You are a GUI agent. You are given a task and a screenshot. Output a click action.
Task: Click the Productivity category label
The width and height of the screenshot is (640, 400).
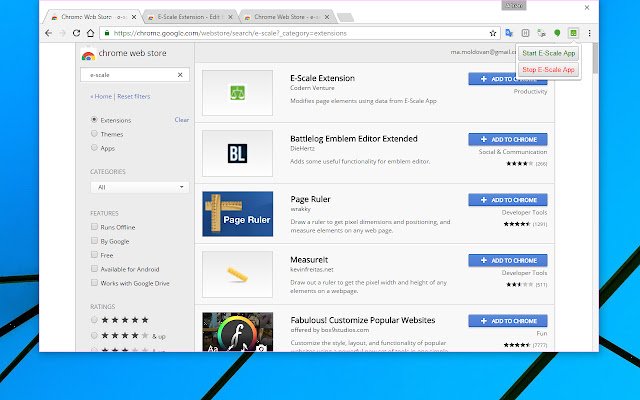click(x=530, y=91)
